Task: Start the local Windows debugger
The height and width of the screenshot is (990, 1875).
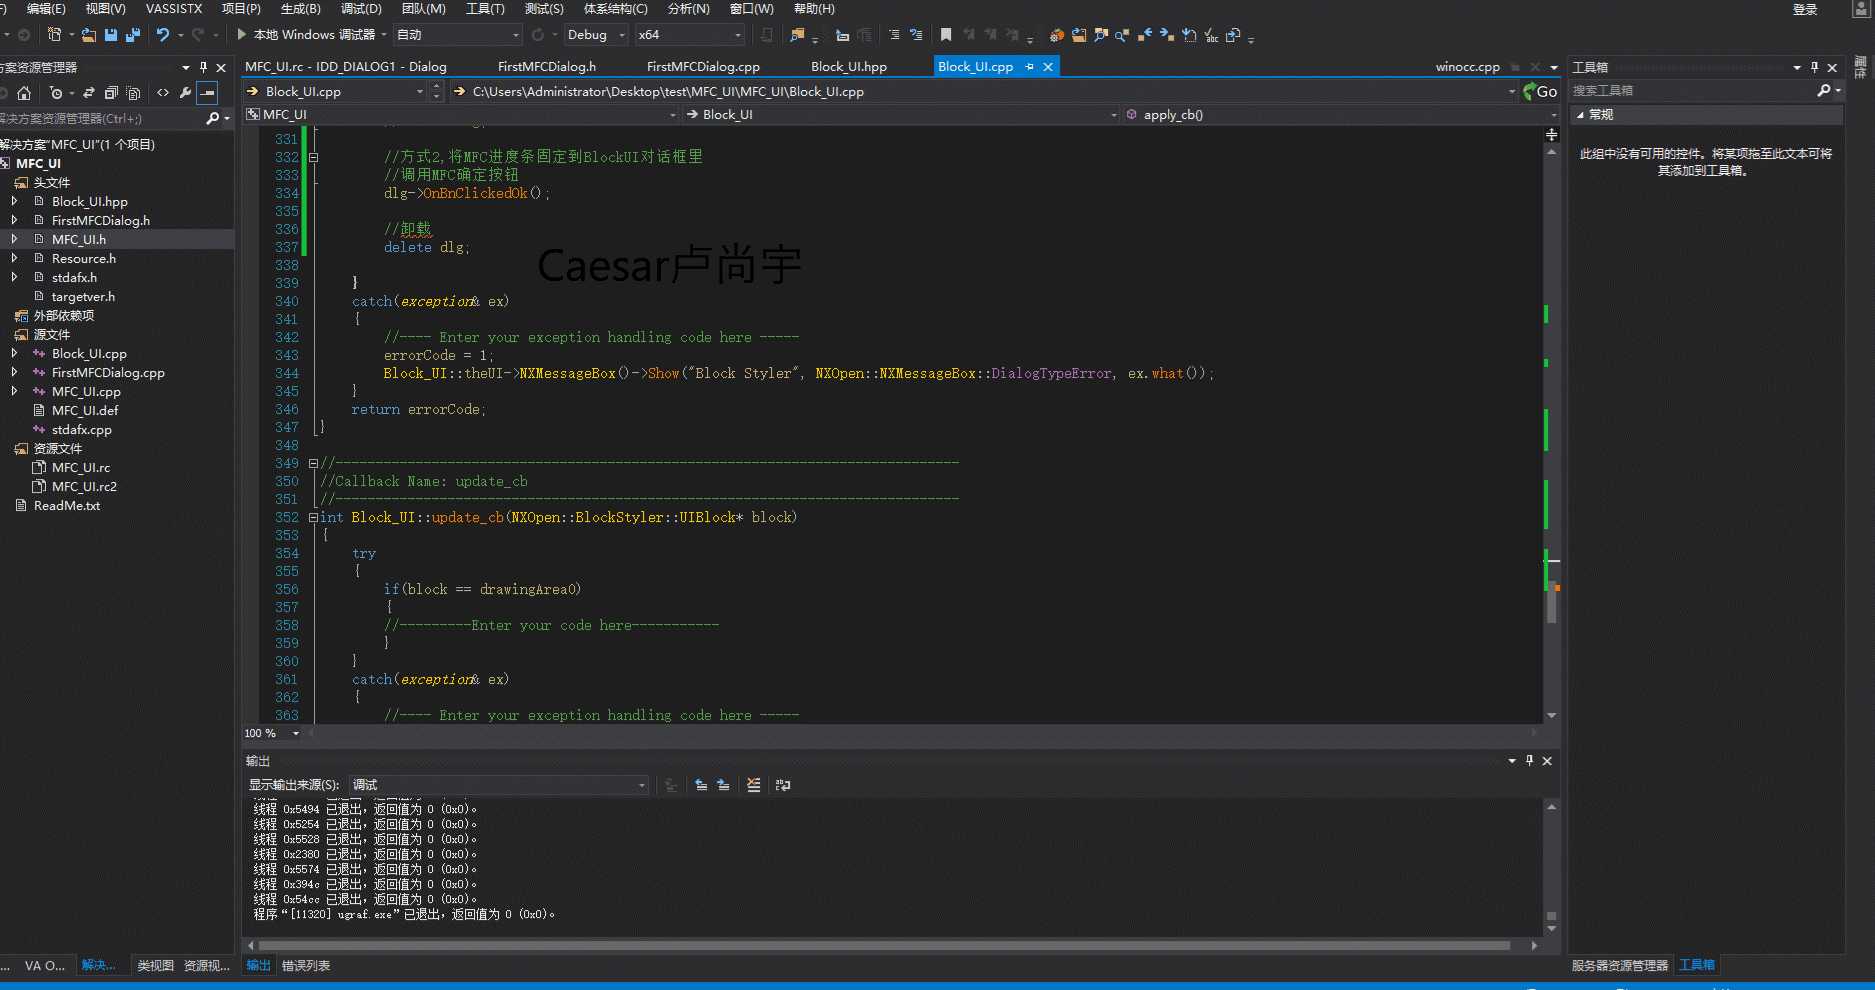Action: tap(305, 35)
